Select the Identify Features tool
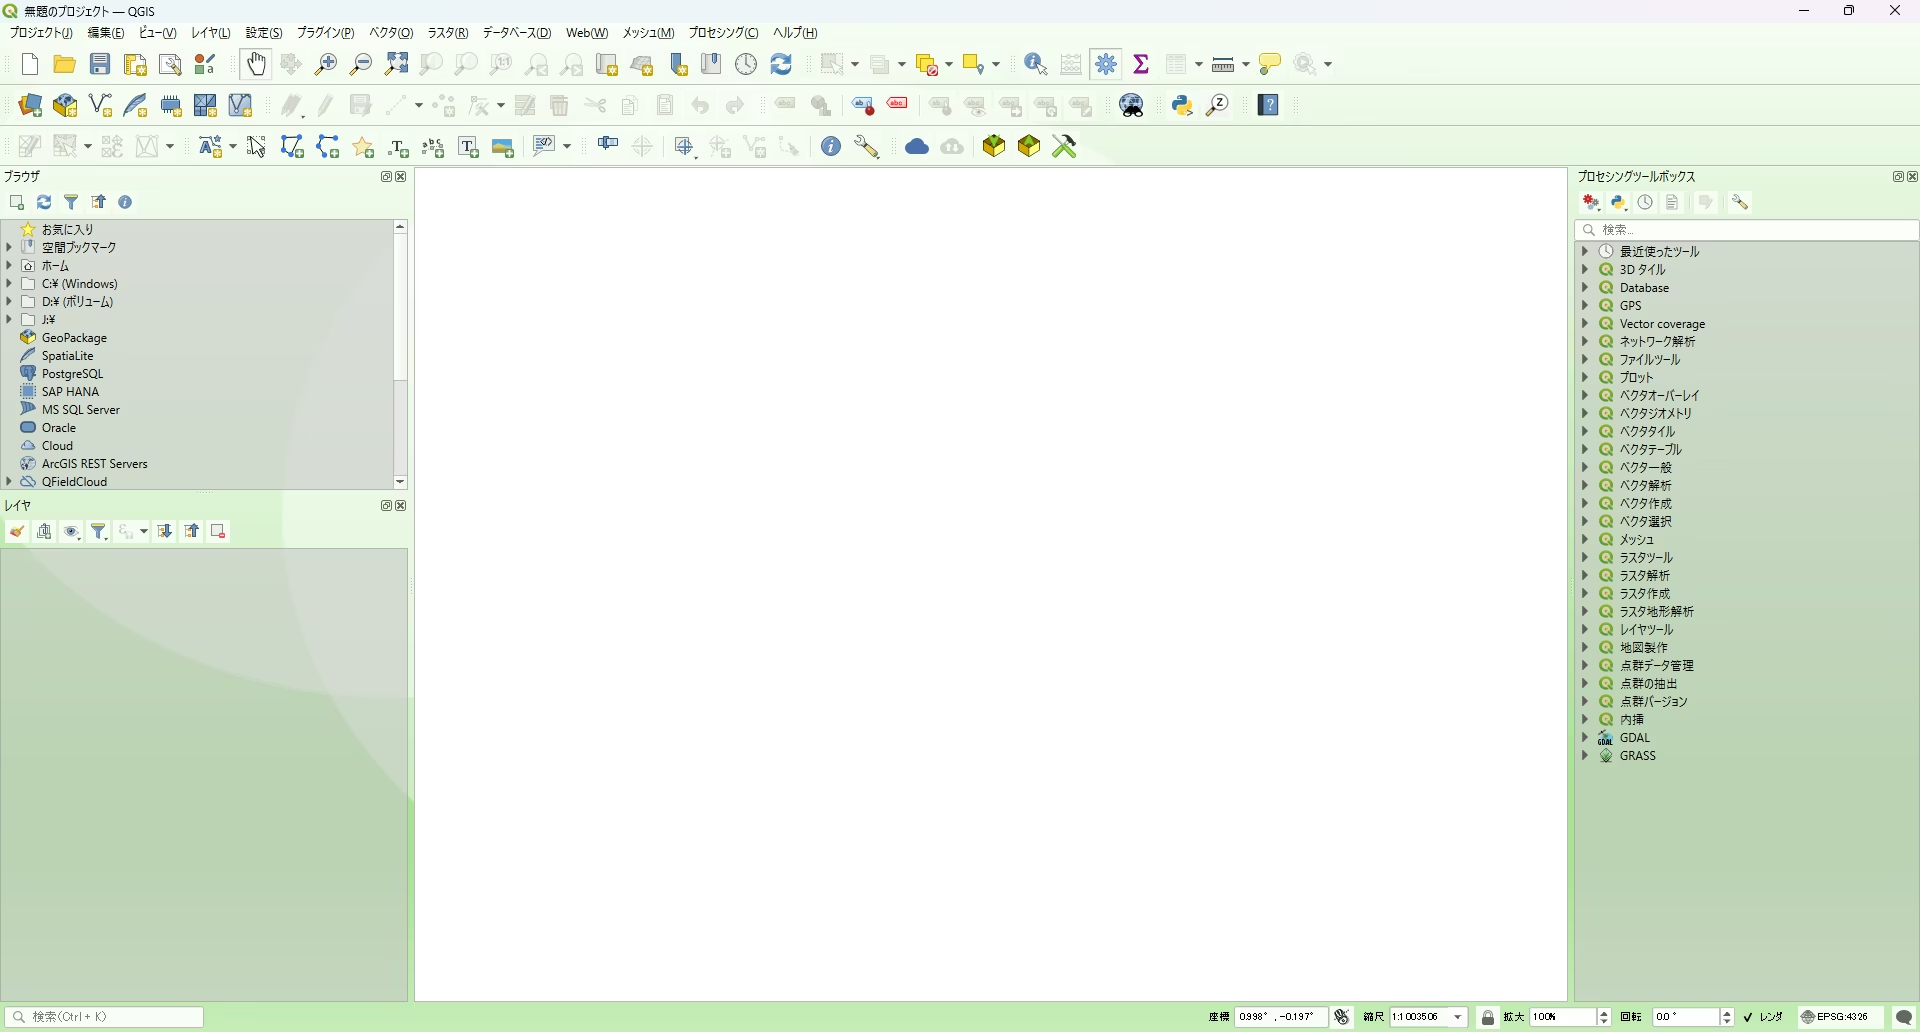 click(x=1036, y=65)
